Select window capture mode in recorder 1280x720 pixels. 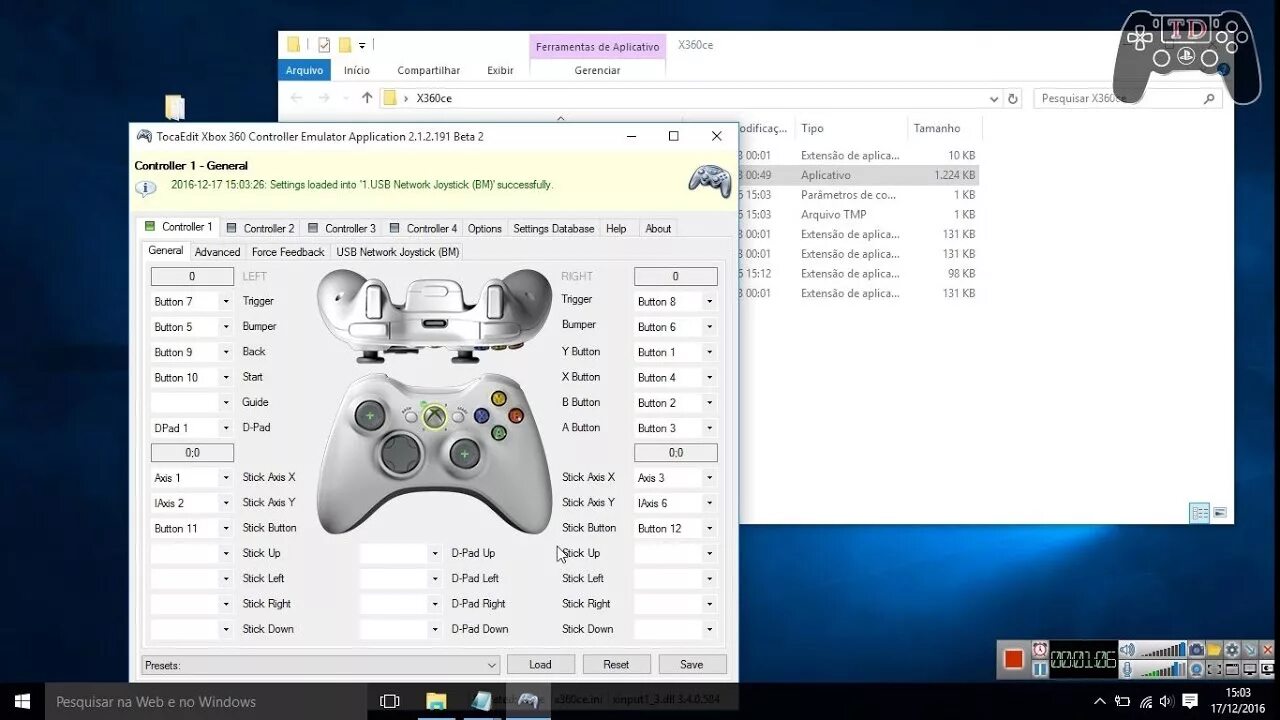tap(1232, 669)
